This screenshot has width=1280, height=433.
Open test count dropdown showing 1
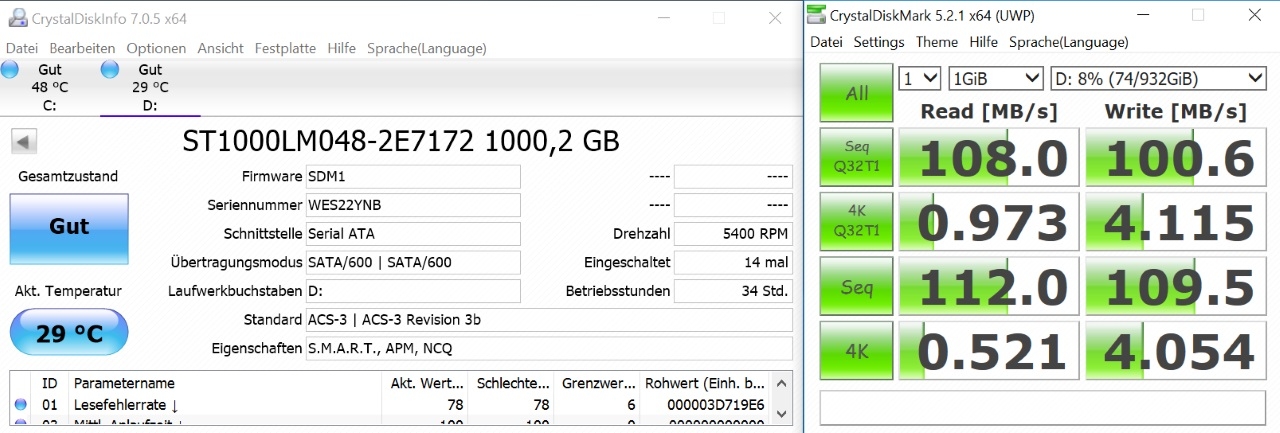point(920,78)
